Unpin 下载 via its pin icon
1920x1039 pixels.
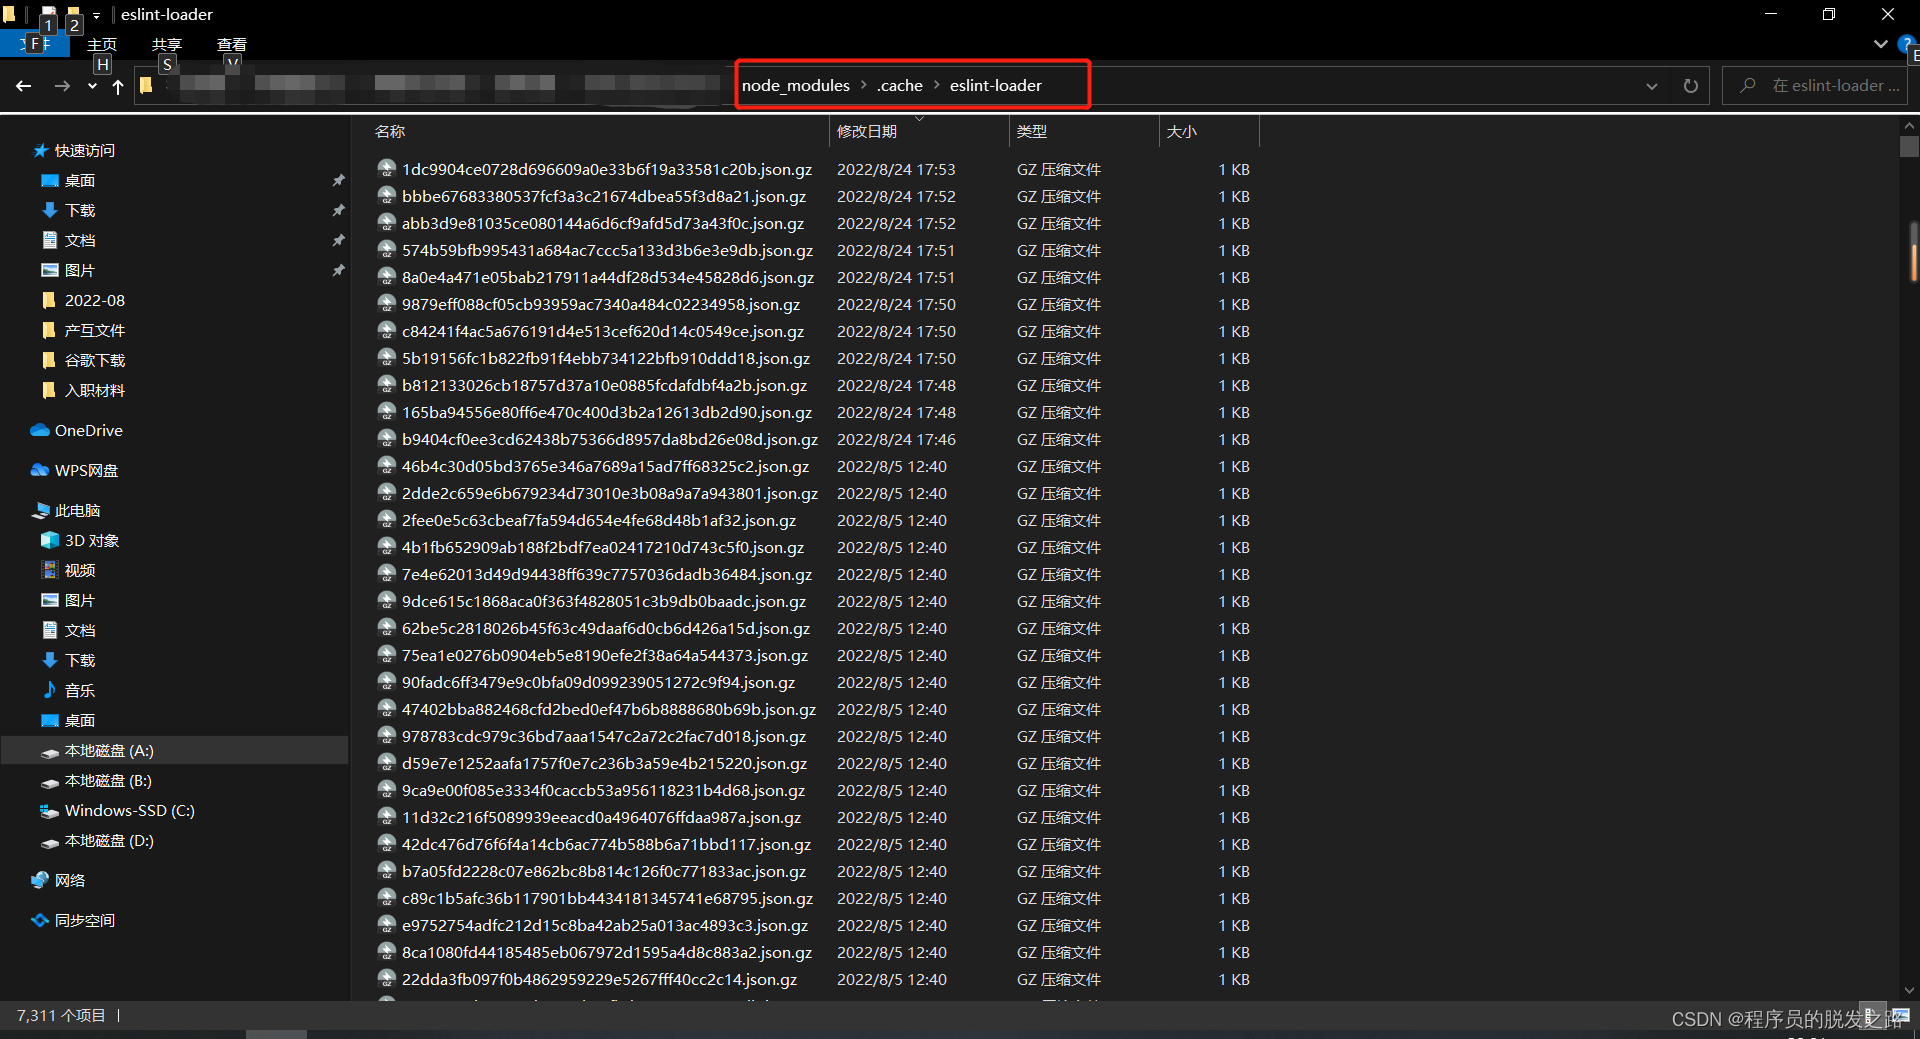338,210
